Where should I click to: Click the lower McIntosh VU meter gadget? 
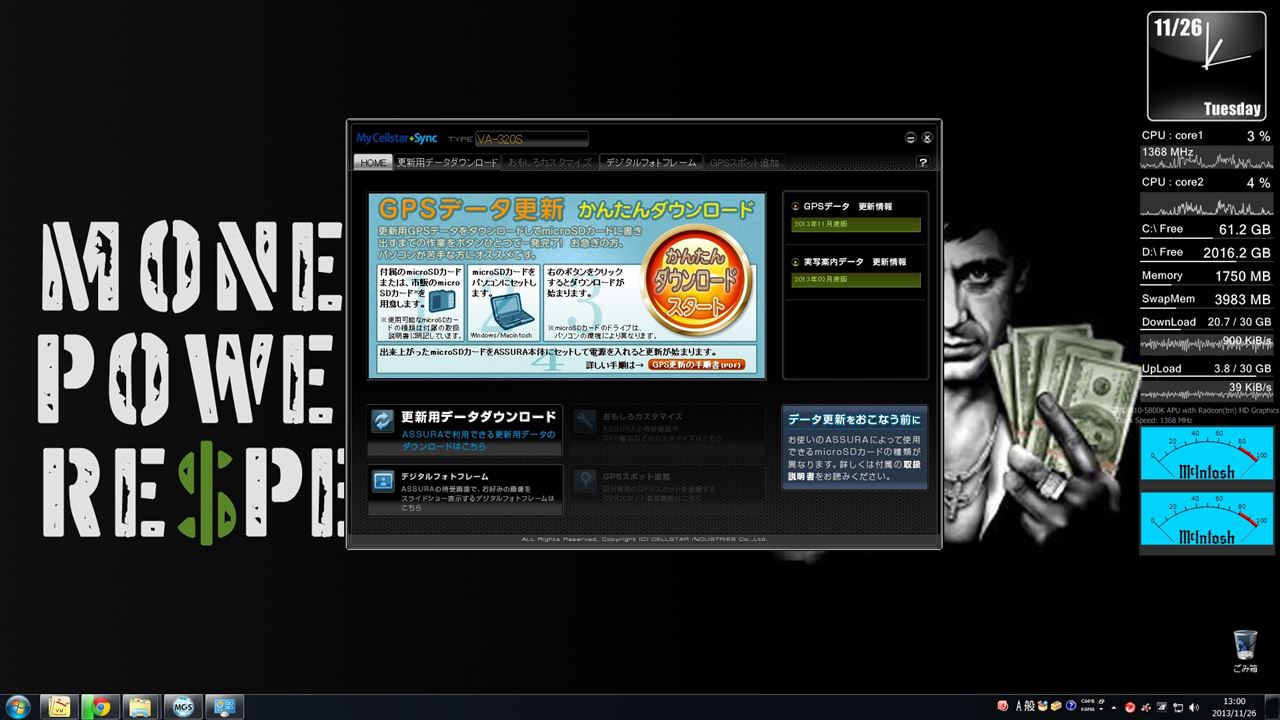point(1207,520)
